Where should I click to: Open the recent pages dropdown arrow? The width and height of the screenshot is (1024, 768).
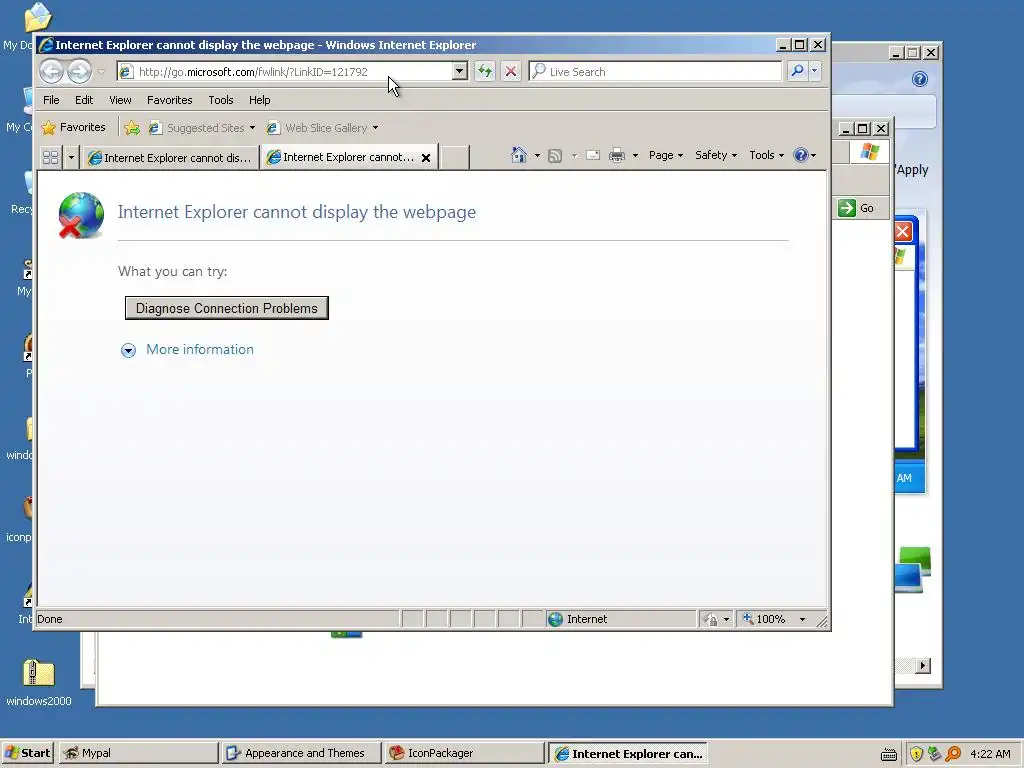click(x=101, y=72)
